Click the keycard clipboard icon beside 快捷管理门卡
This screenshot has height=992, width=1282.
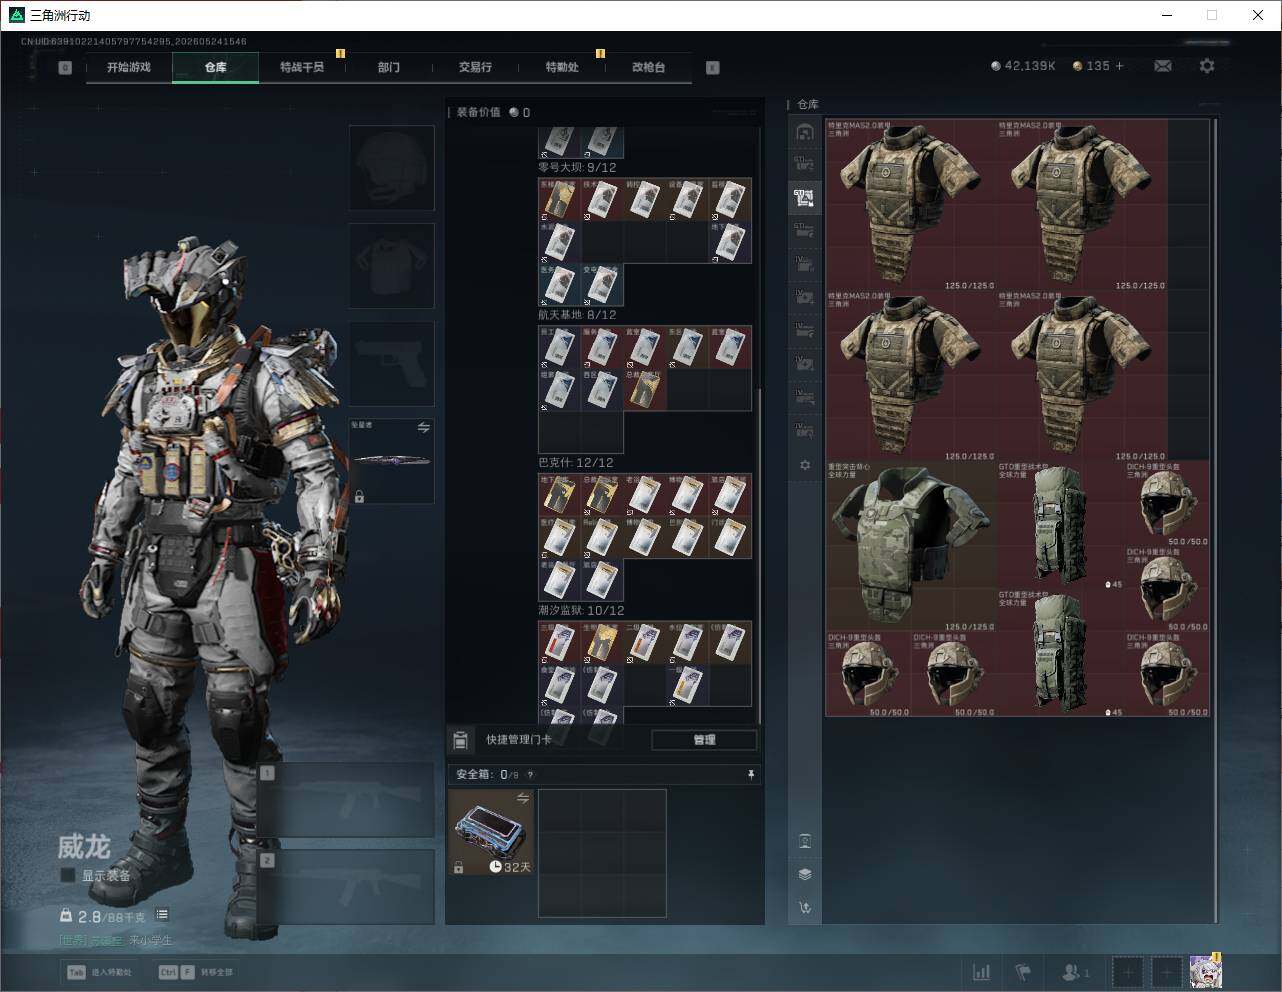(460, 740)
